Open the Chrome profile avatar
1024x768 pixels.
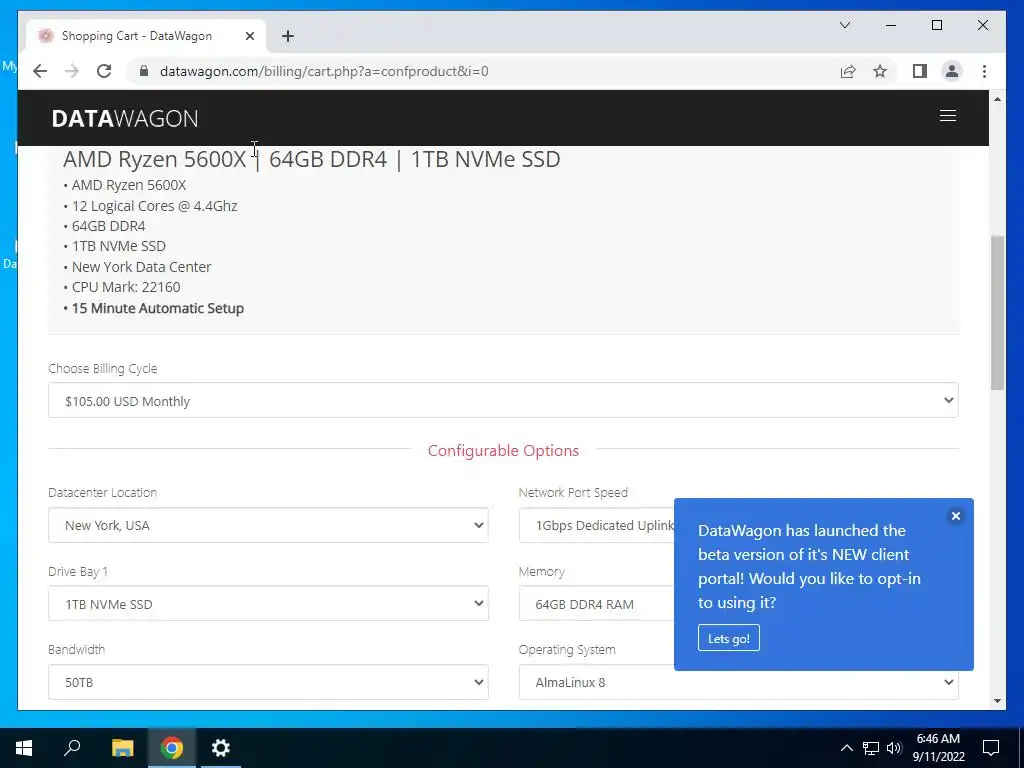coord(952,71)
